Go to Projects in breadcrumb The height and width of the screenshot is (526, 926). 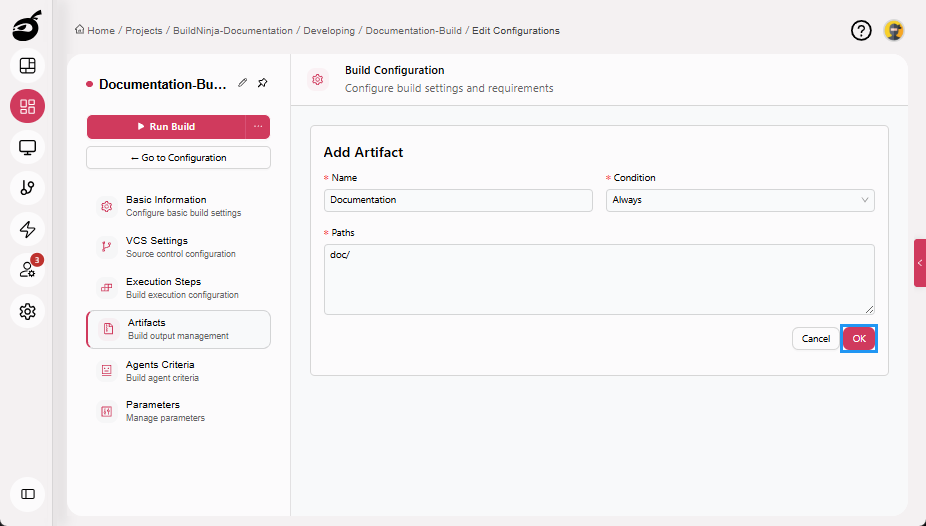[144, 31]
